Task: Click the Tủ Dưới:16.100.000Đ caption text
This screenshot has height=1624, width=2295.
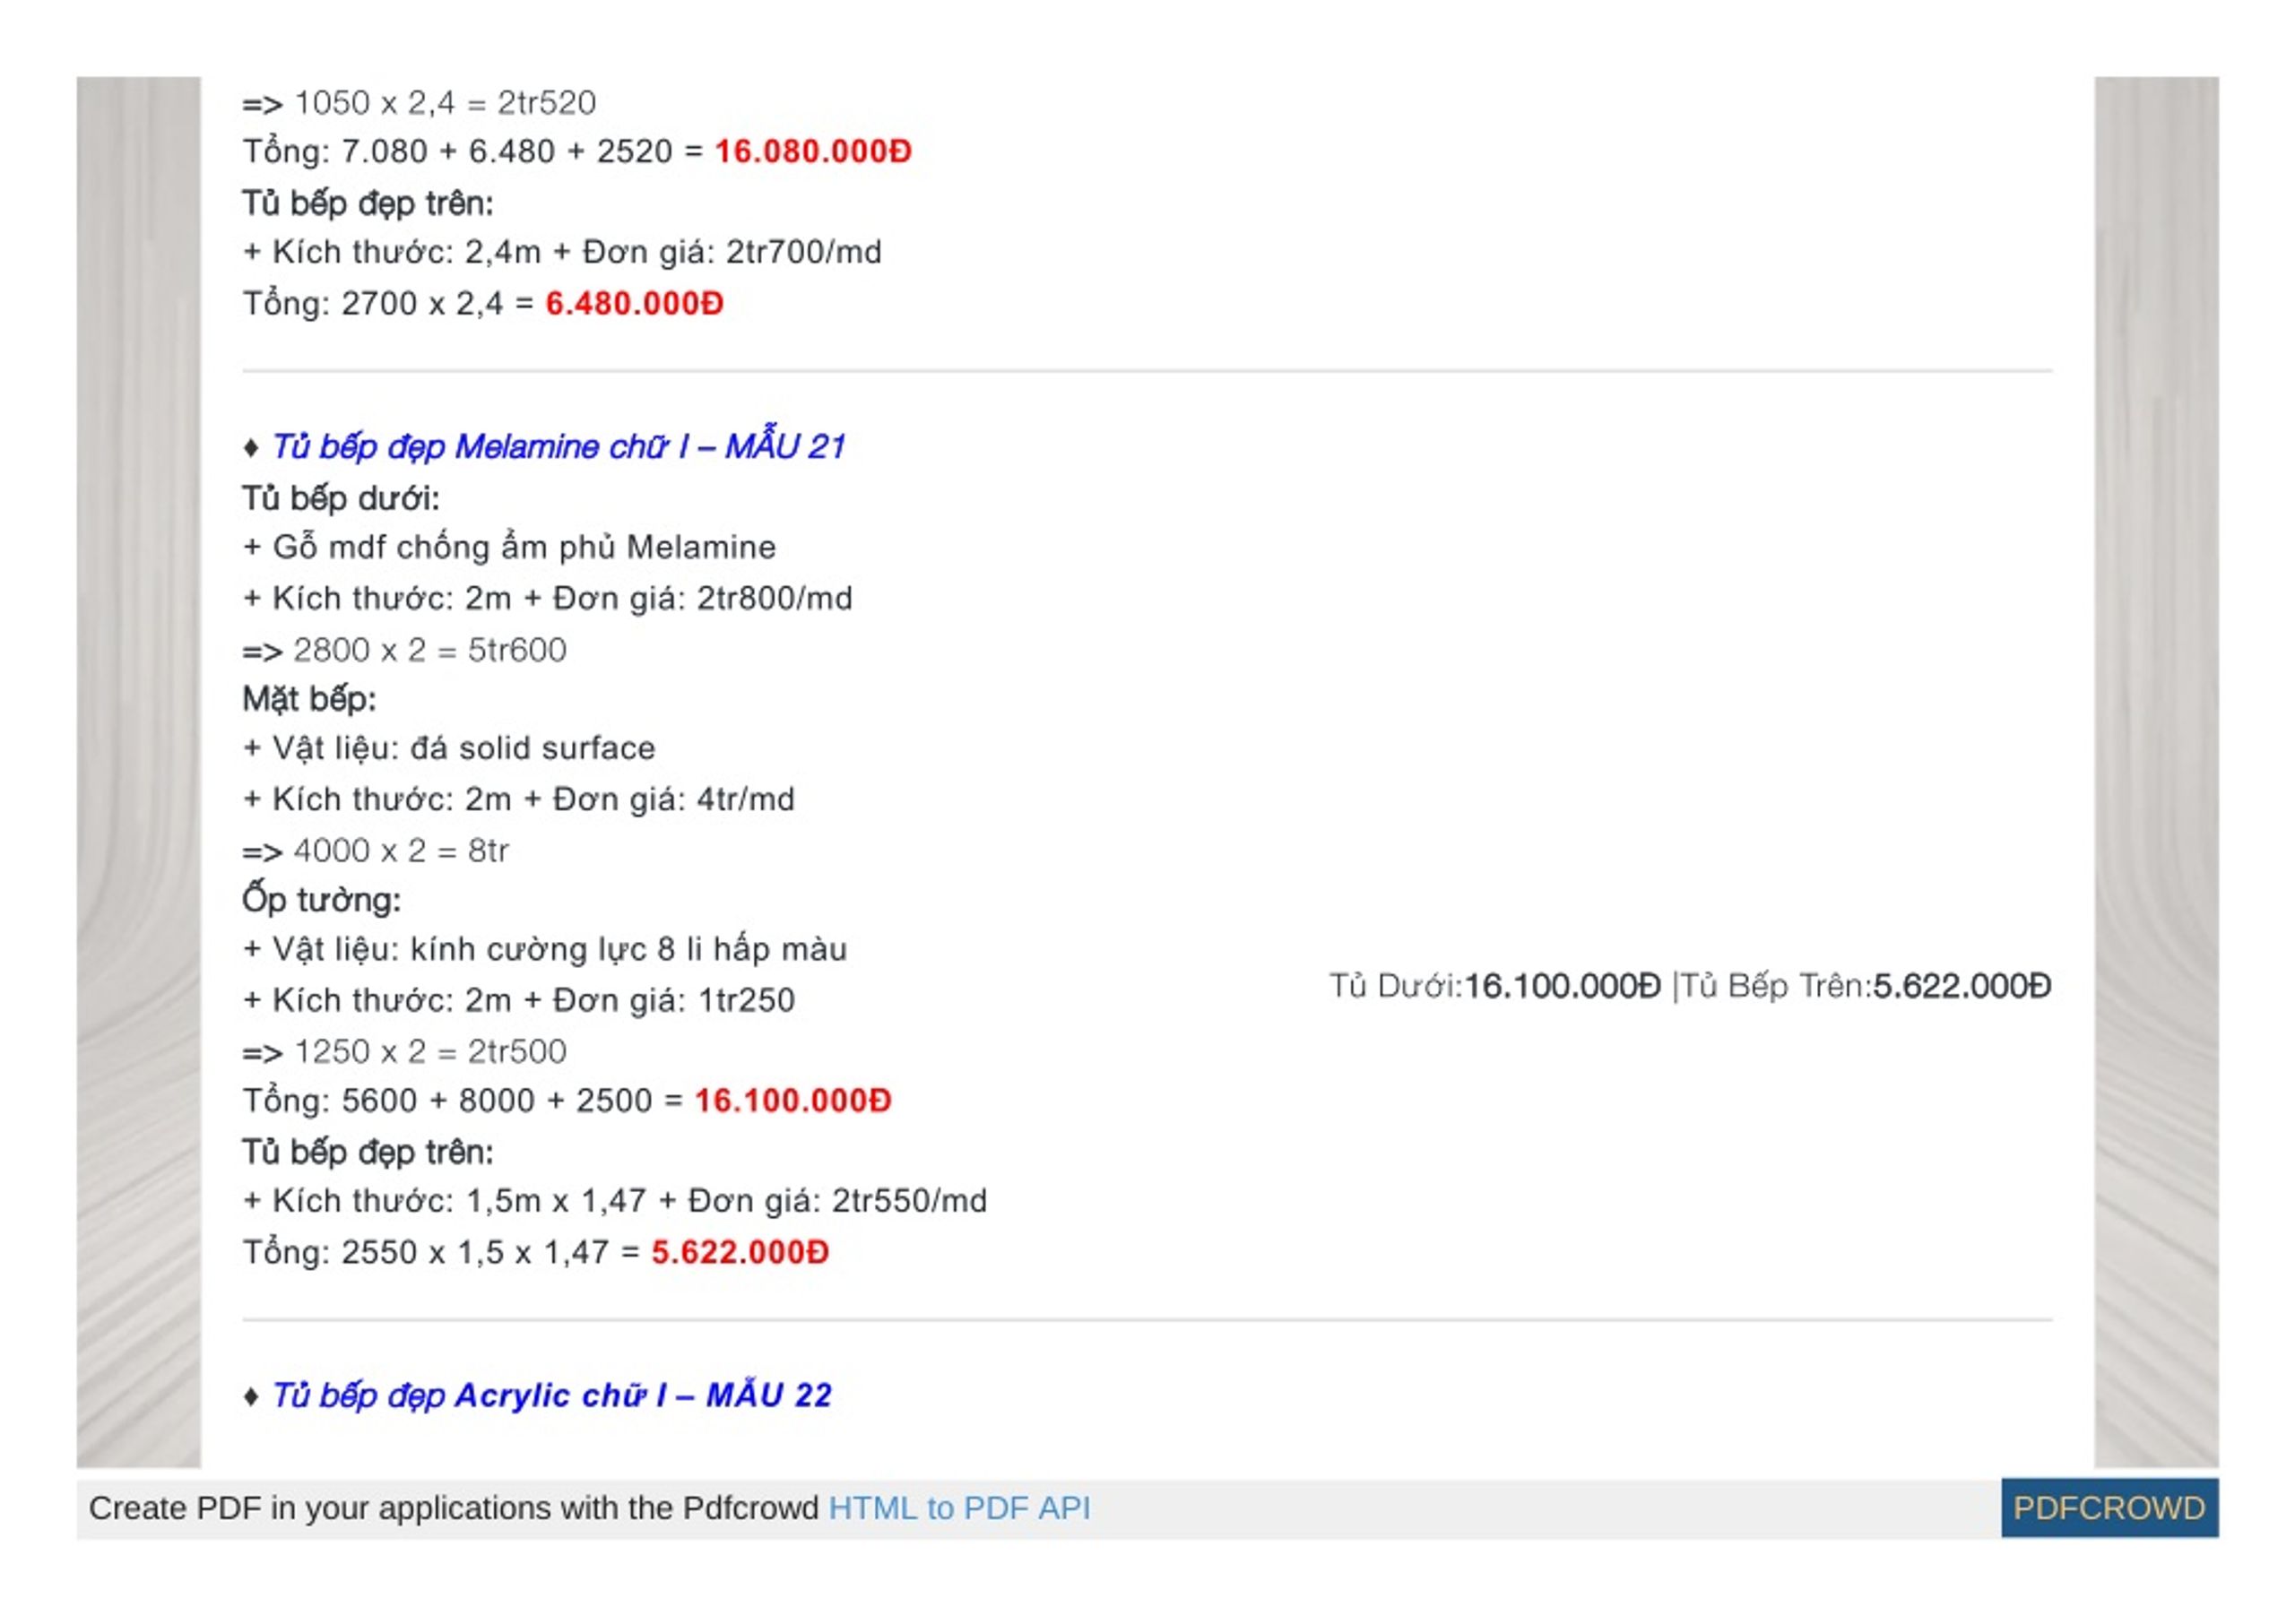Action: click(1494, 986)
